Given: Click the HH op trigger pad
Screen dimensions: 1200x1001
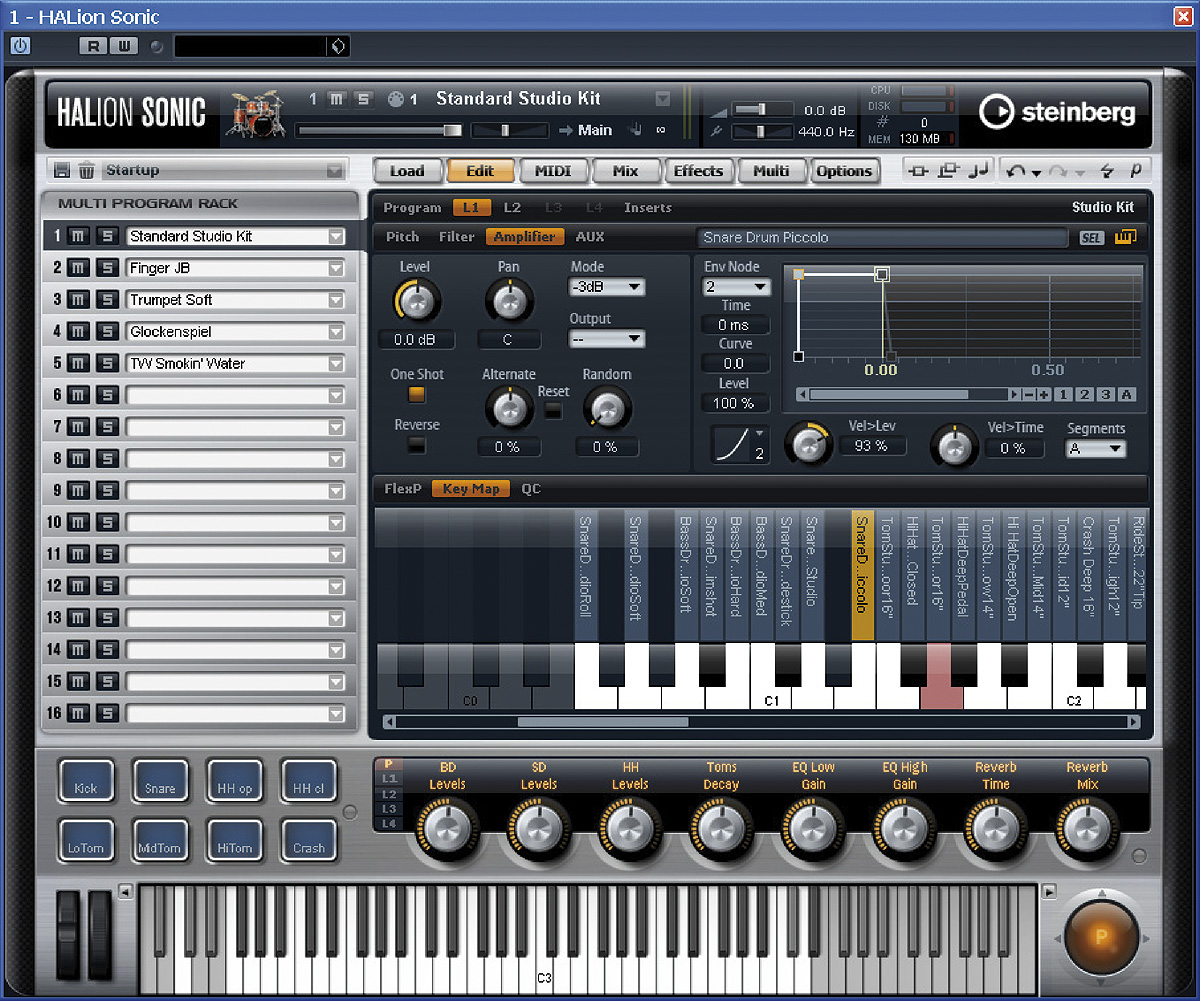Looking at the screenshot, I should (x=234, y=781).
